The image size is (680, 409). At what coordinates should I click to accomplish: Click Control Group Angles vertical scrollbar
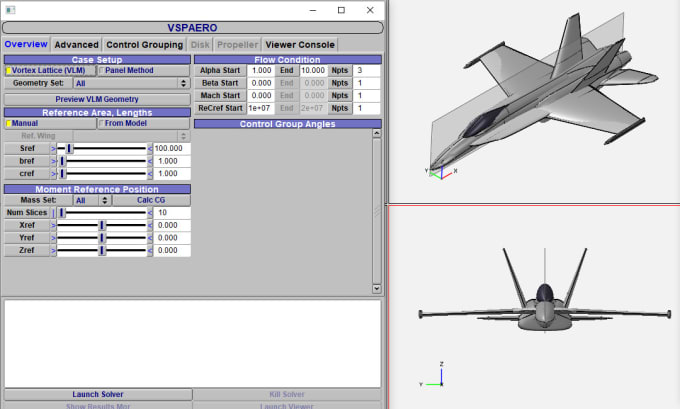(x=376, y=211)
